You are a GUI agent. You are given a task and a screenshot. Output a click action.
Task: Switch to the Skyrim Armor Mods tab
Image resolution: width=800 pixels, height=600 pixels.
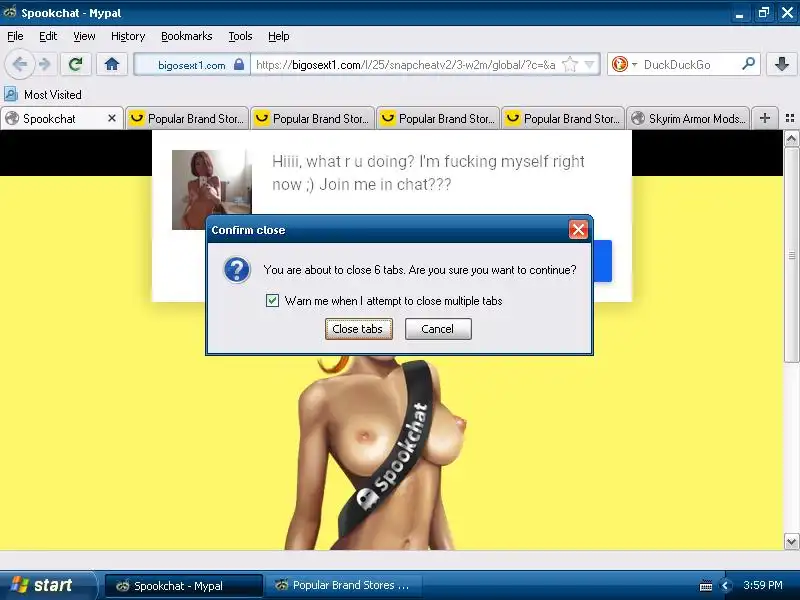[688, 118]
